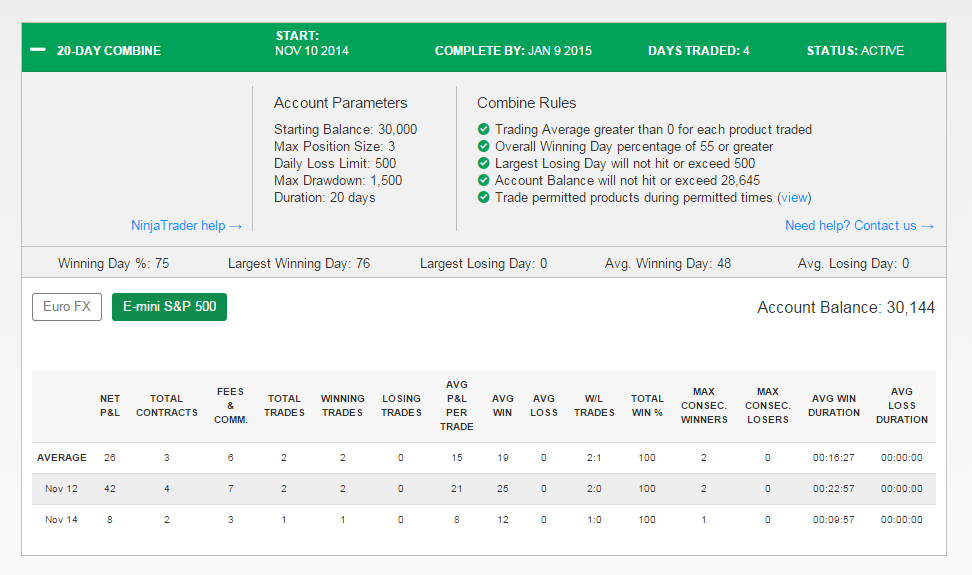Viewport: 972px width, 575px height.
Task: Click the Largest Losing Day rule checkmark
Action: [x=484, y=163]
